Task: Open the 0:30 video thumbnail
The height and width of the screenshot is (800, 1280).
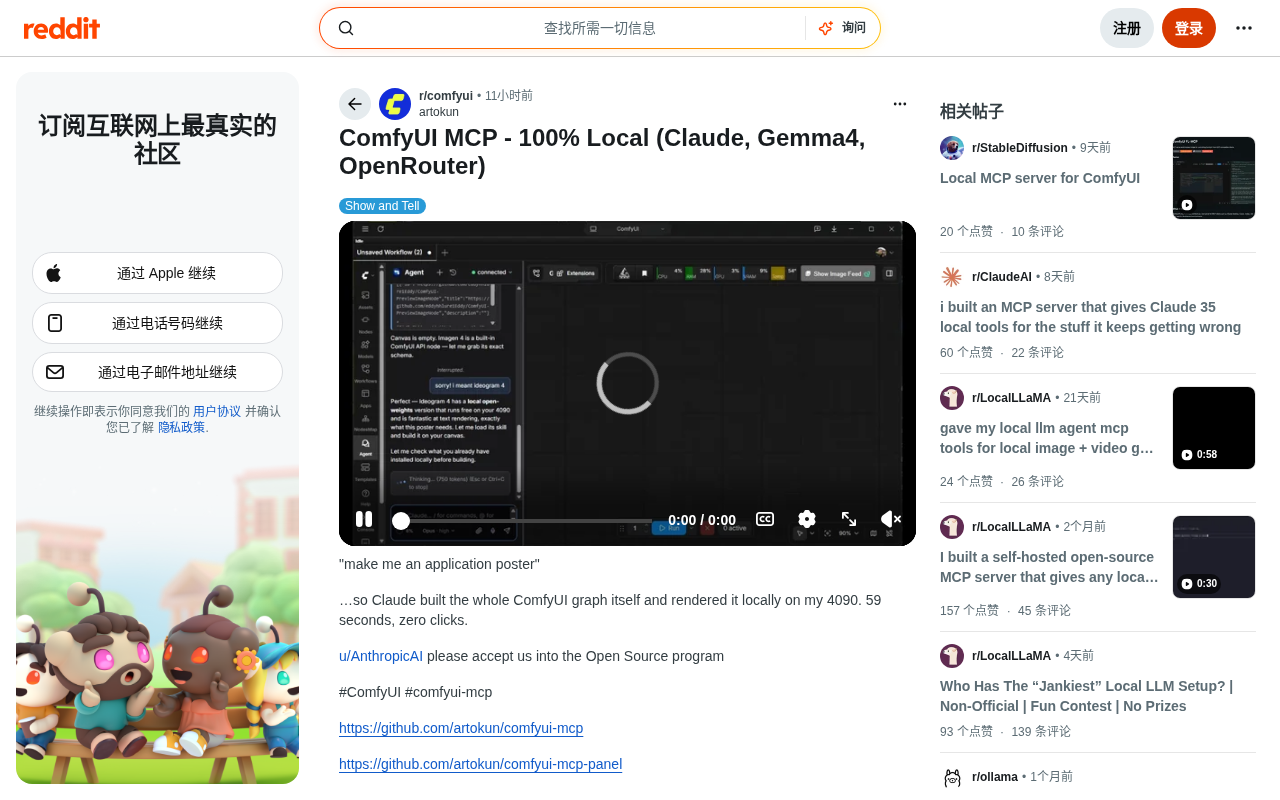Action: click(x=1214, y=557)
